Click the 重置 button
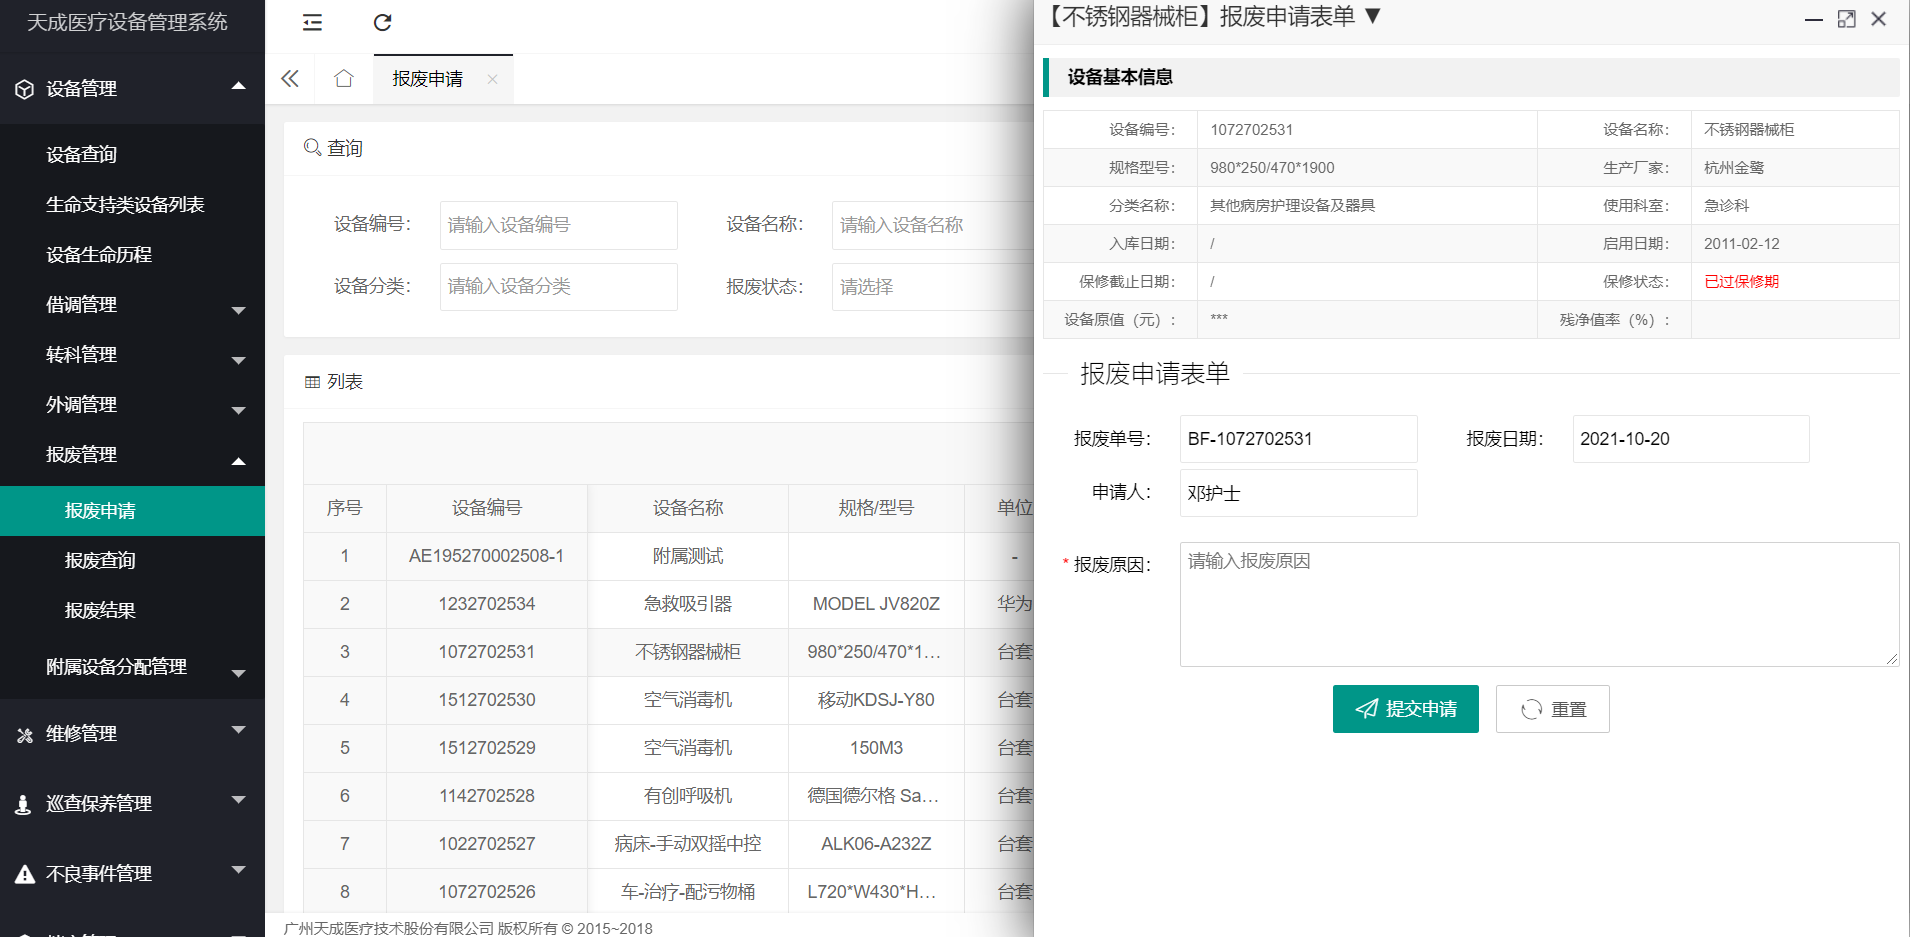The image size is (1910, 937). coord(1552,709)
